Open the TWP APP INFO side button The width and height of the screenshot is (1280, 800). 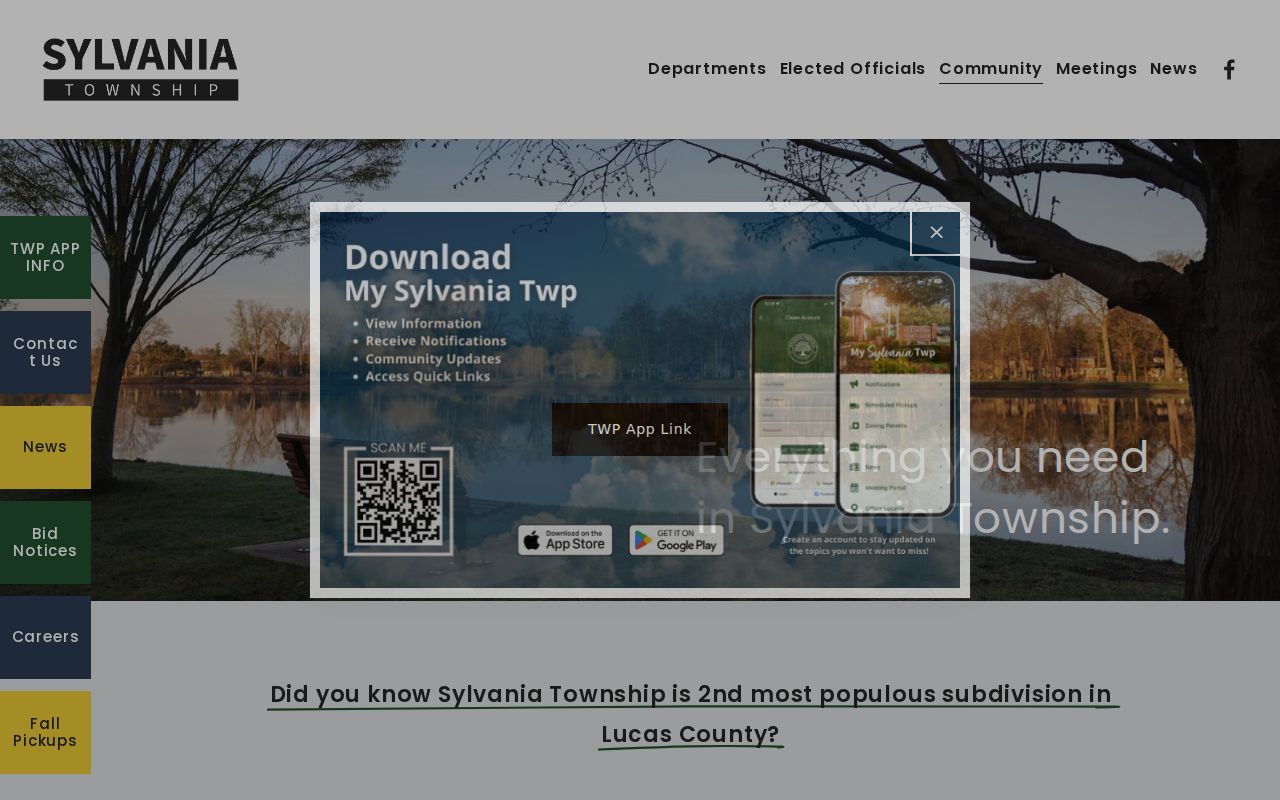tap(45, 257)
